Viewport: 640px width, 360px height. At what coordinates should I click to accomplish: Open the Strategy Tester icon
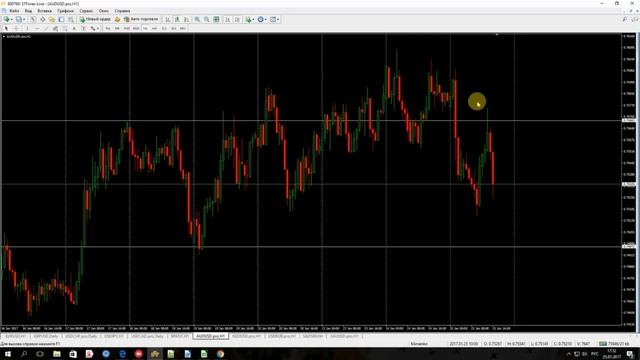point(71,19)
